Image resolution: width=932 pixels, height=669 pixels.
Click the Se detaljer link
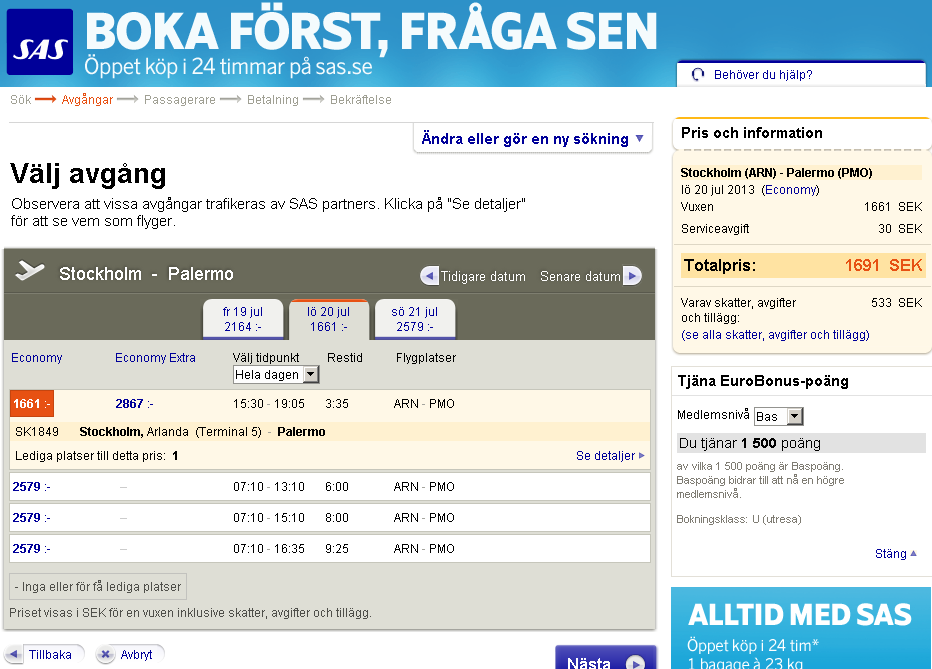(606, 456)
